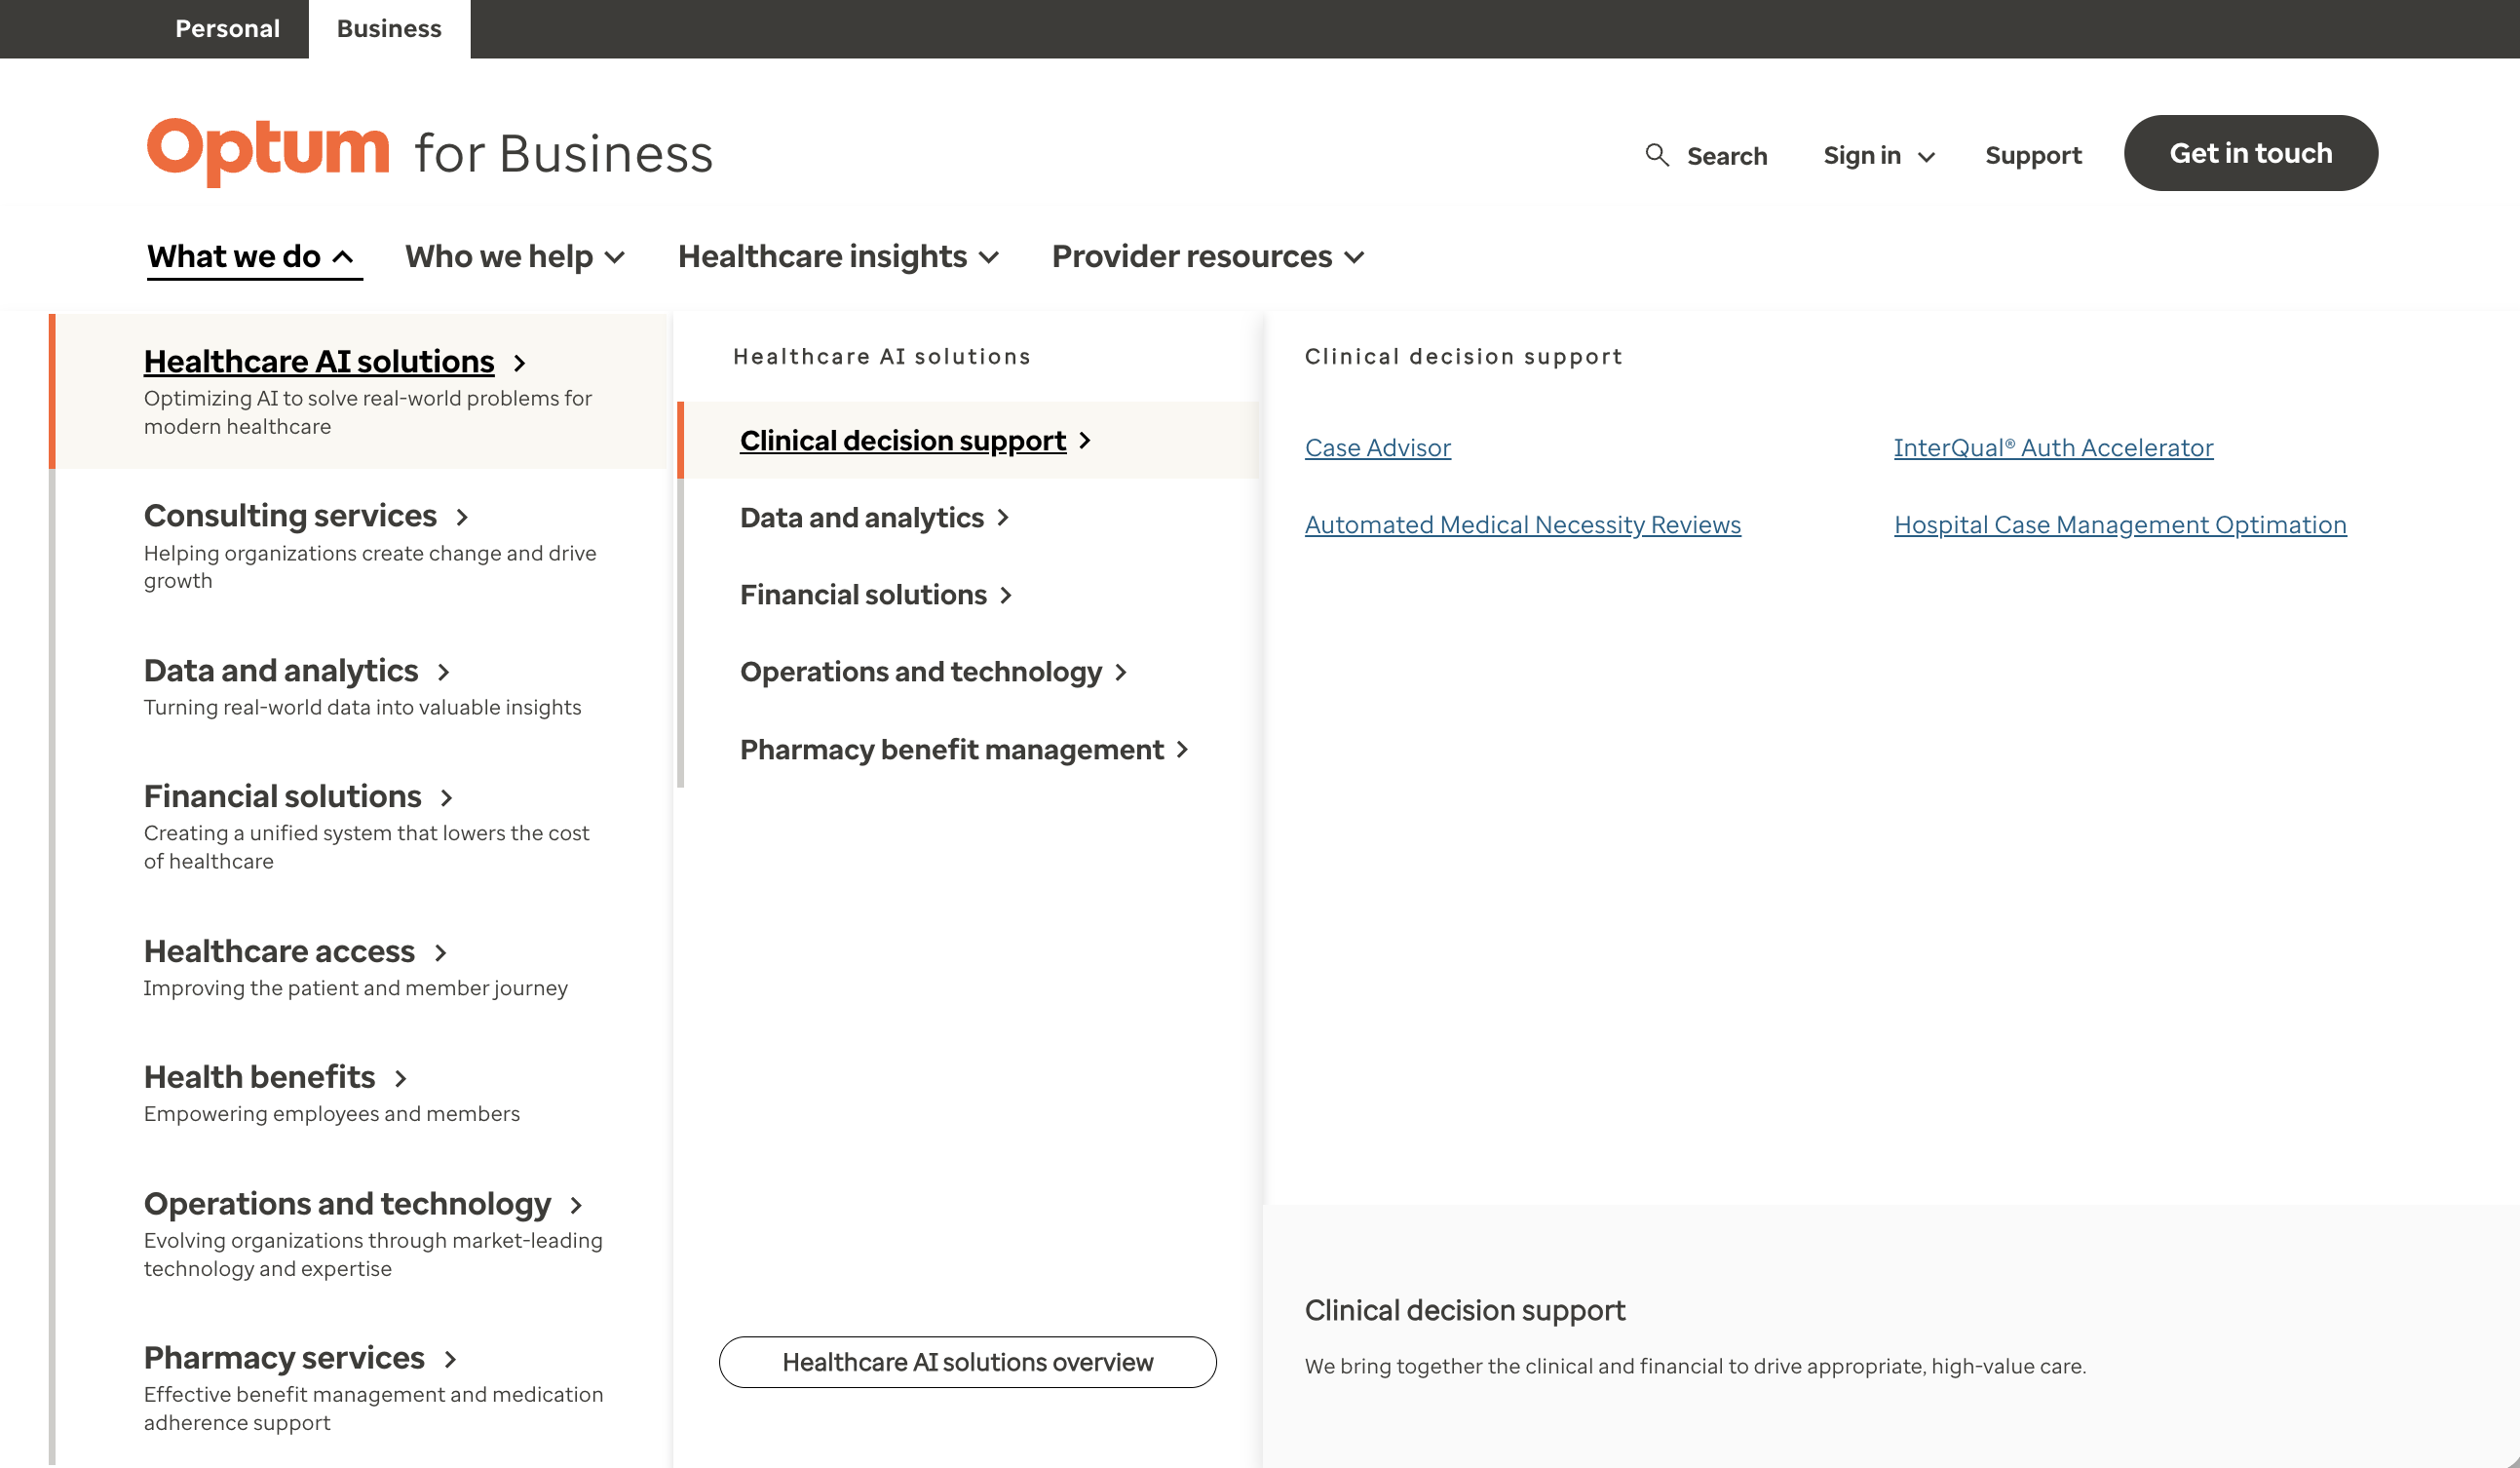Click arrow beside Pharmacy benefit management
The image size is (2520, 1468).
point(1182,750)
